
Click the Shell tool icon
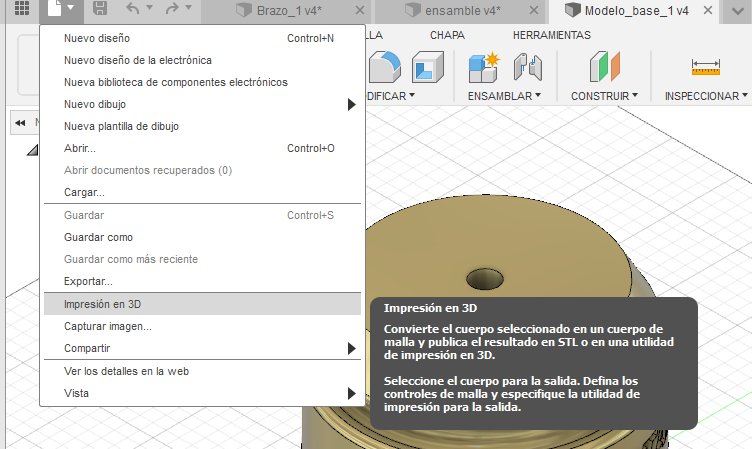(x=428, y=67)
